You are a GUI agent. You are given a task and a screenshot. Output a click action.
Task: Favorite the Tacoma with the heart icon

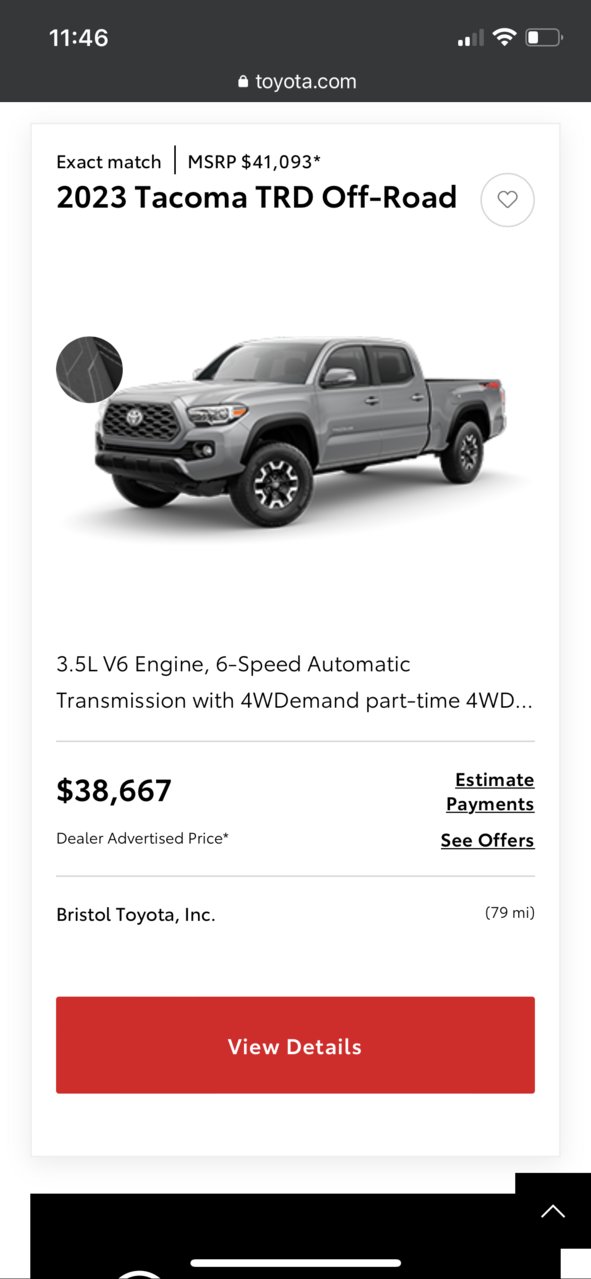click(x=507, y=200)
